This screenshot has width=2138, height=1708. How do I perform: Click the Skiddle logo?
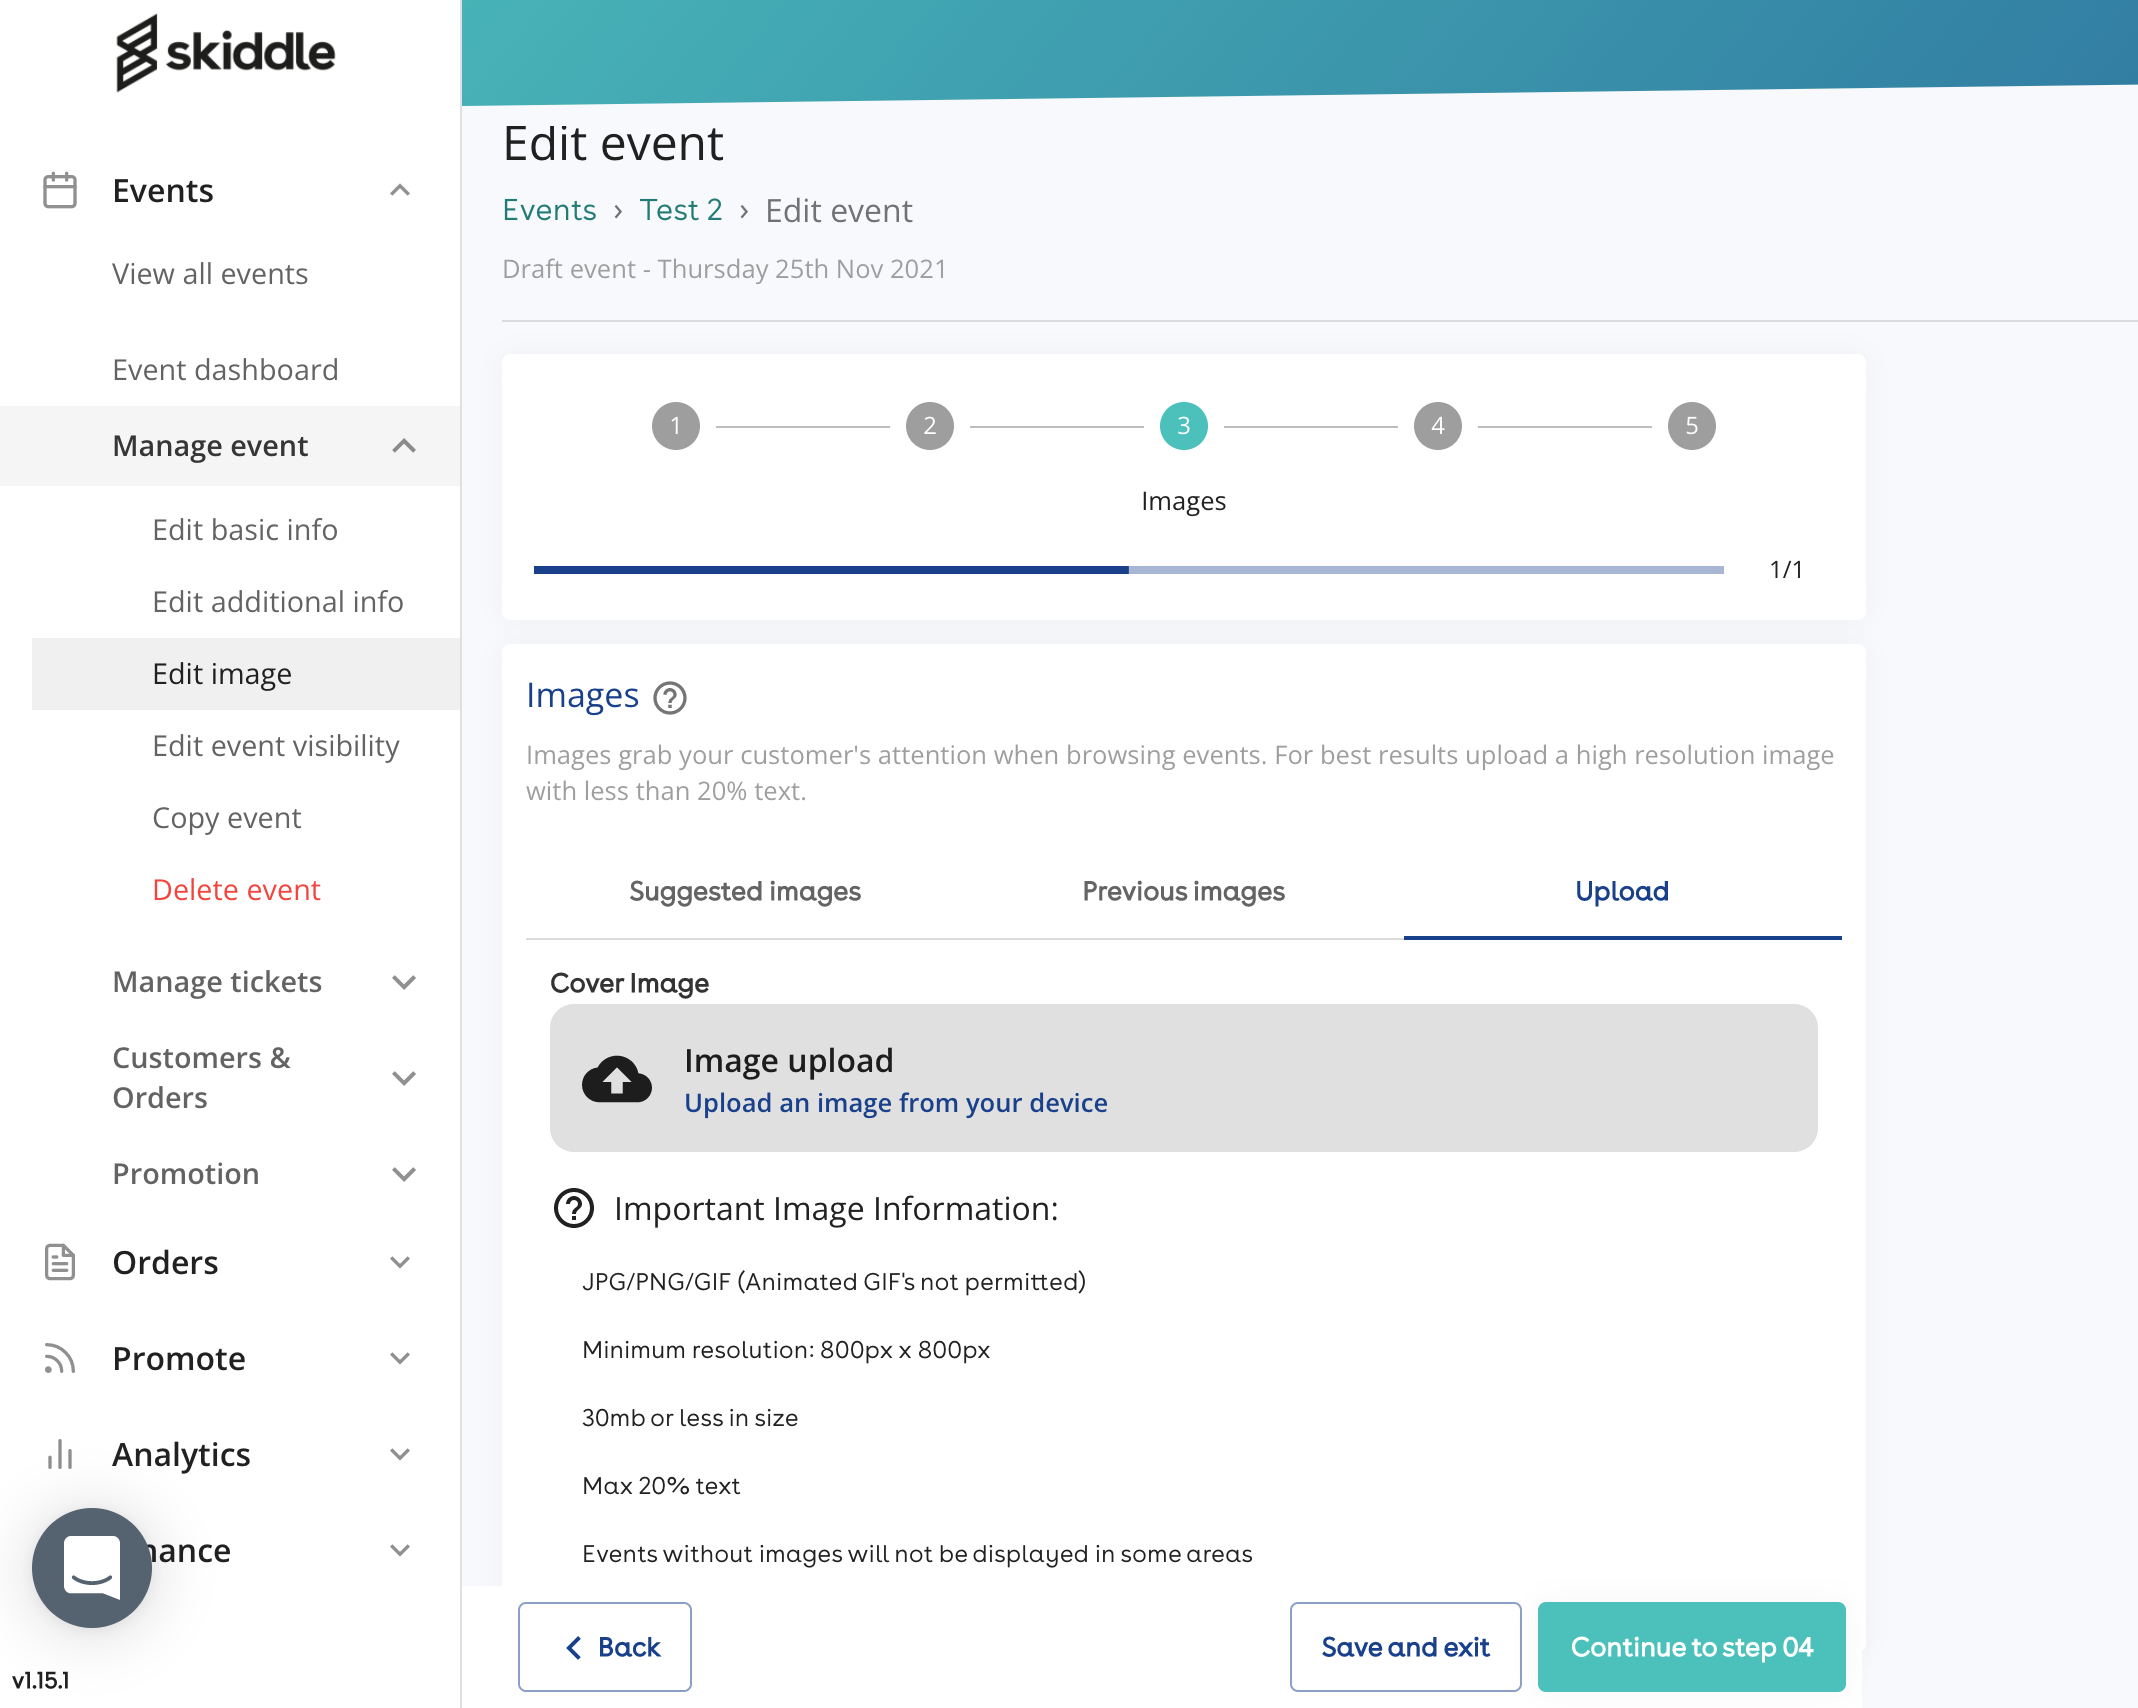pyautogui.click(x=225, y=52)
